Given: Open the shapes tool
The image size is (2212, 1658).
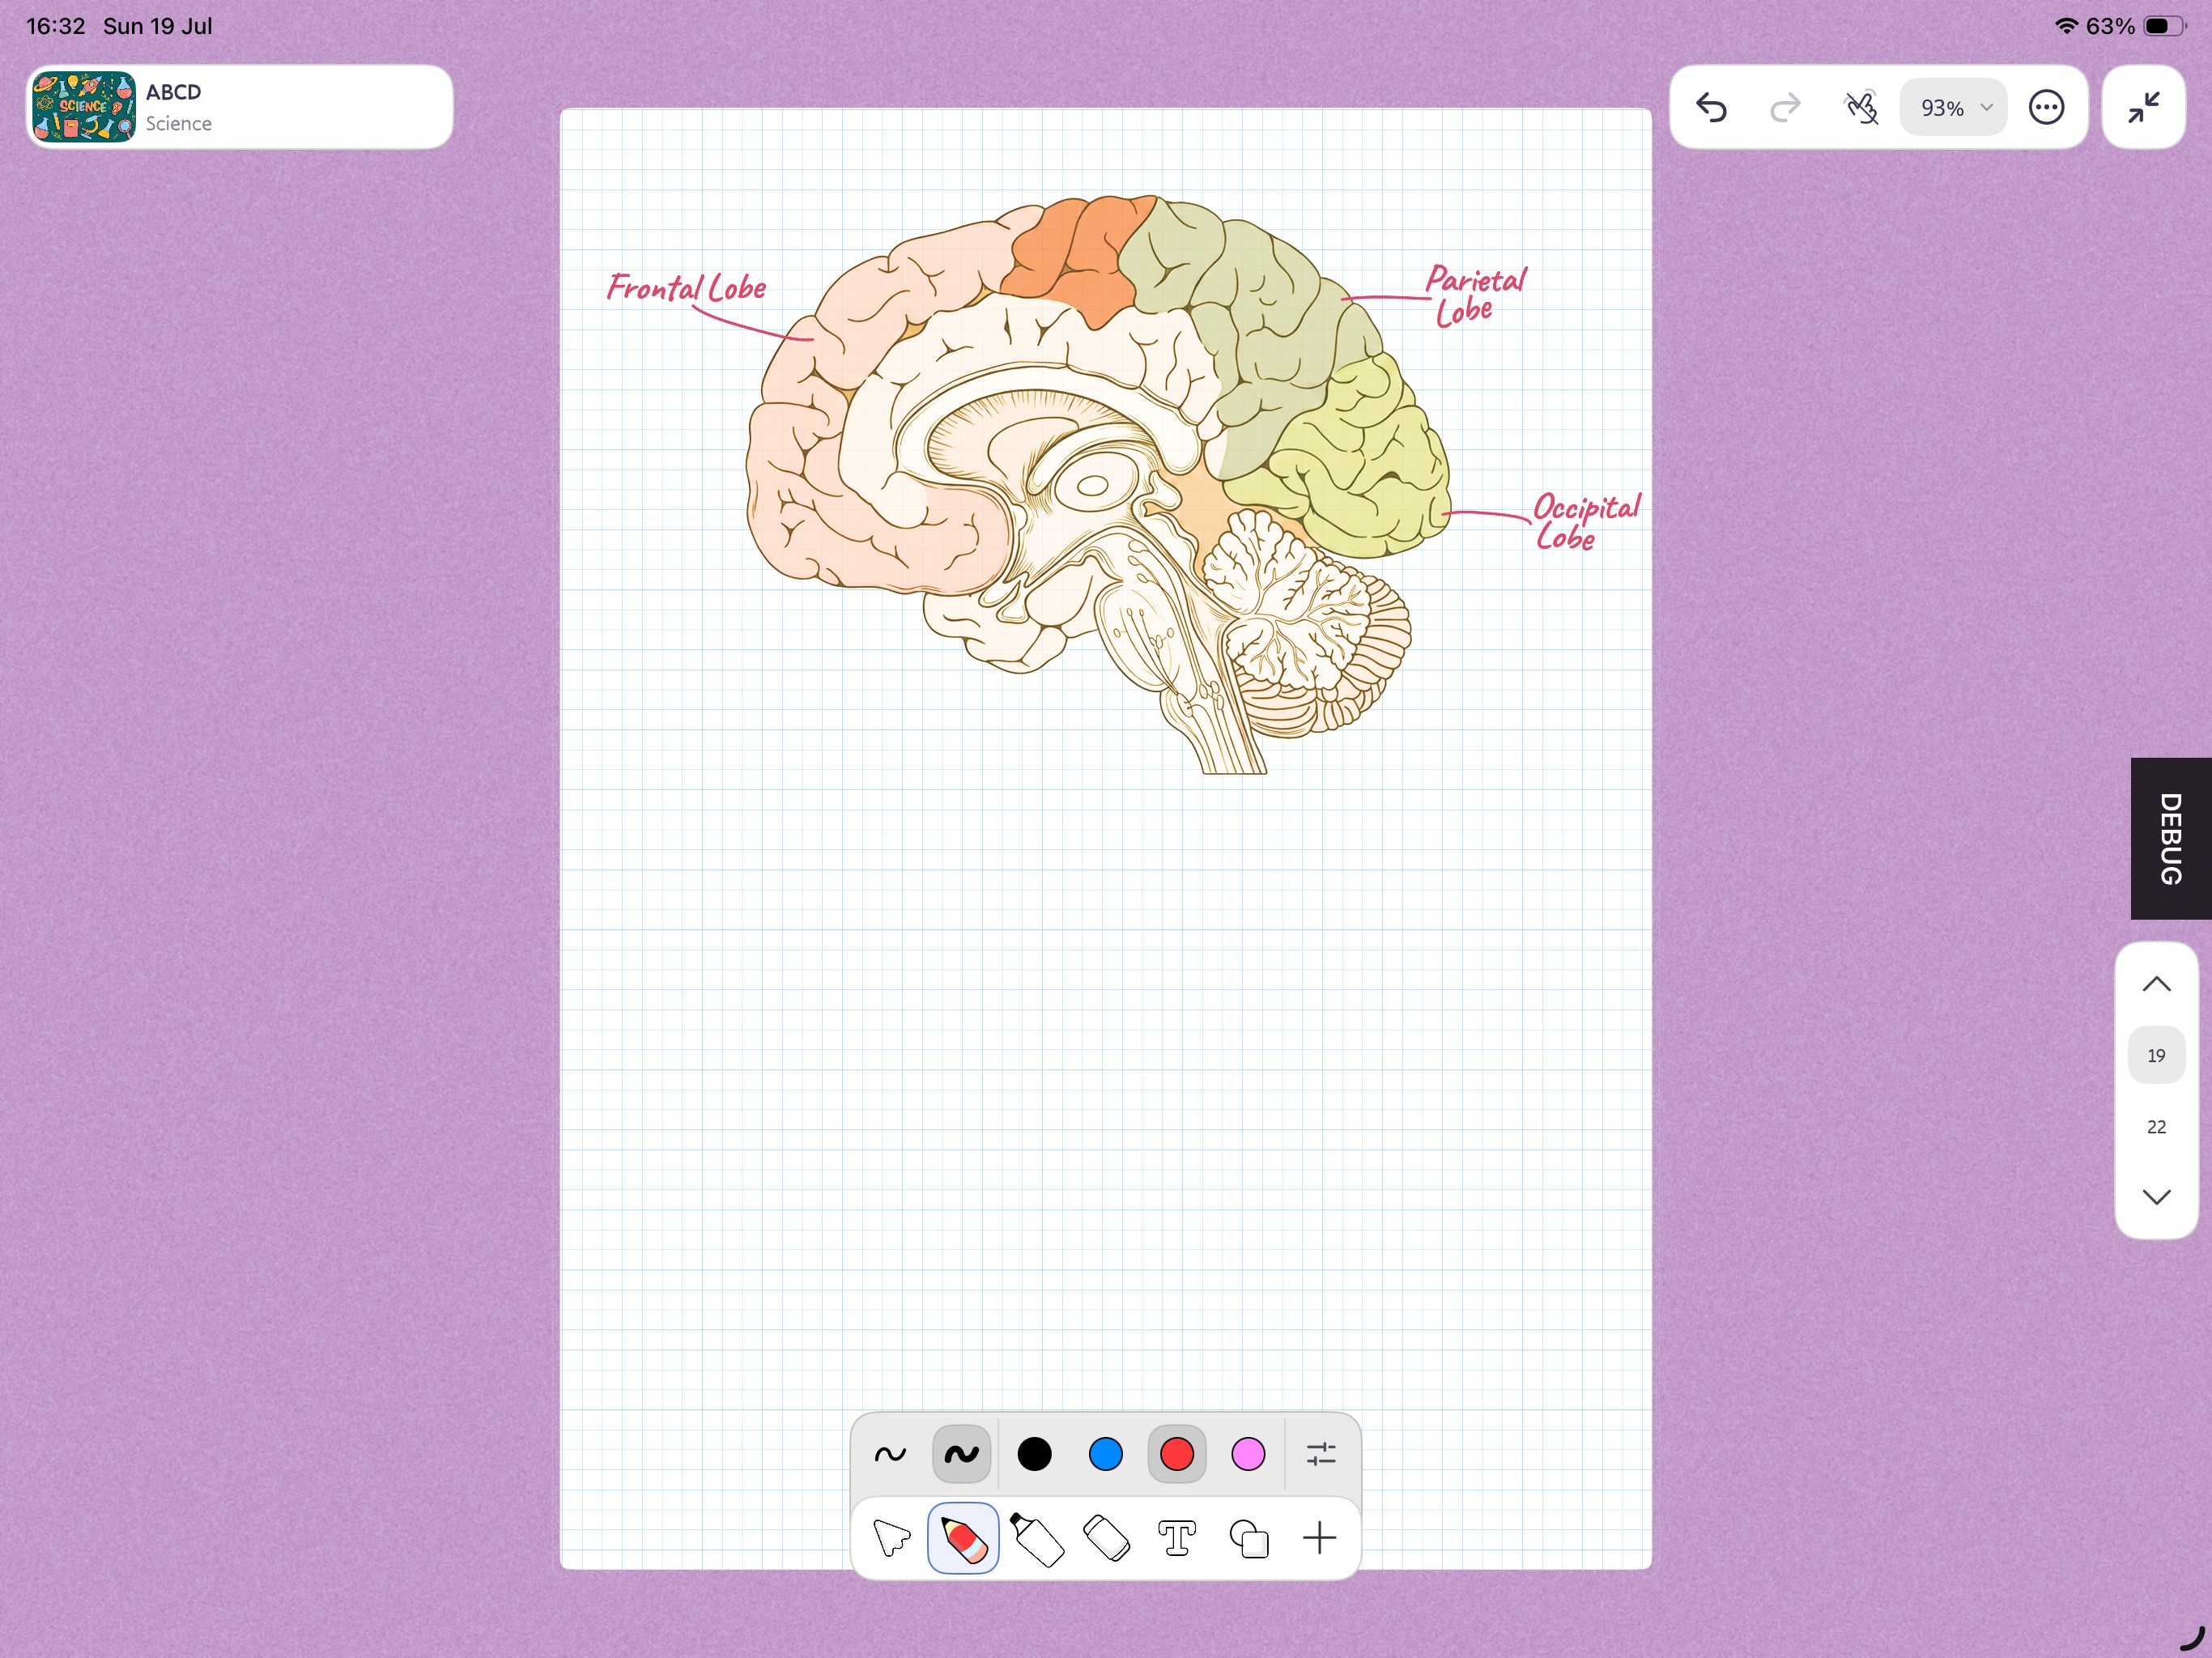Looking at the screenshot, I should coord(1249,1538).
